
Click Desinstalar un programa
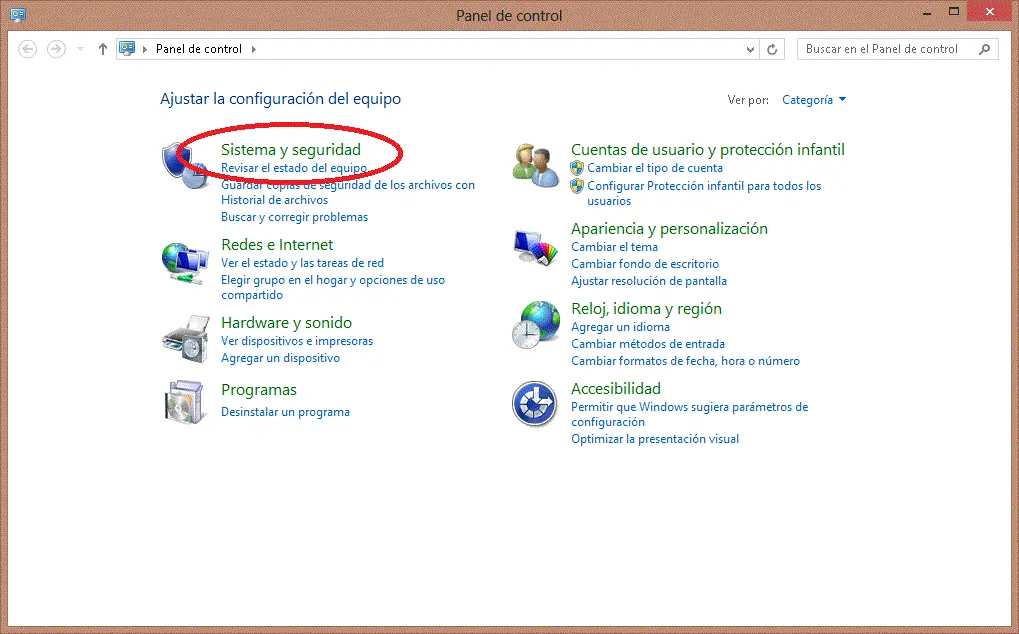(285, 412)
